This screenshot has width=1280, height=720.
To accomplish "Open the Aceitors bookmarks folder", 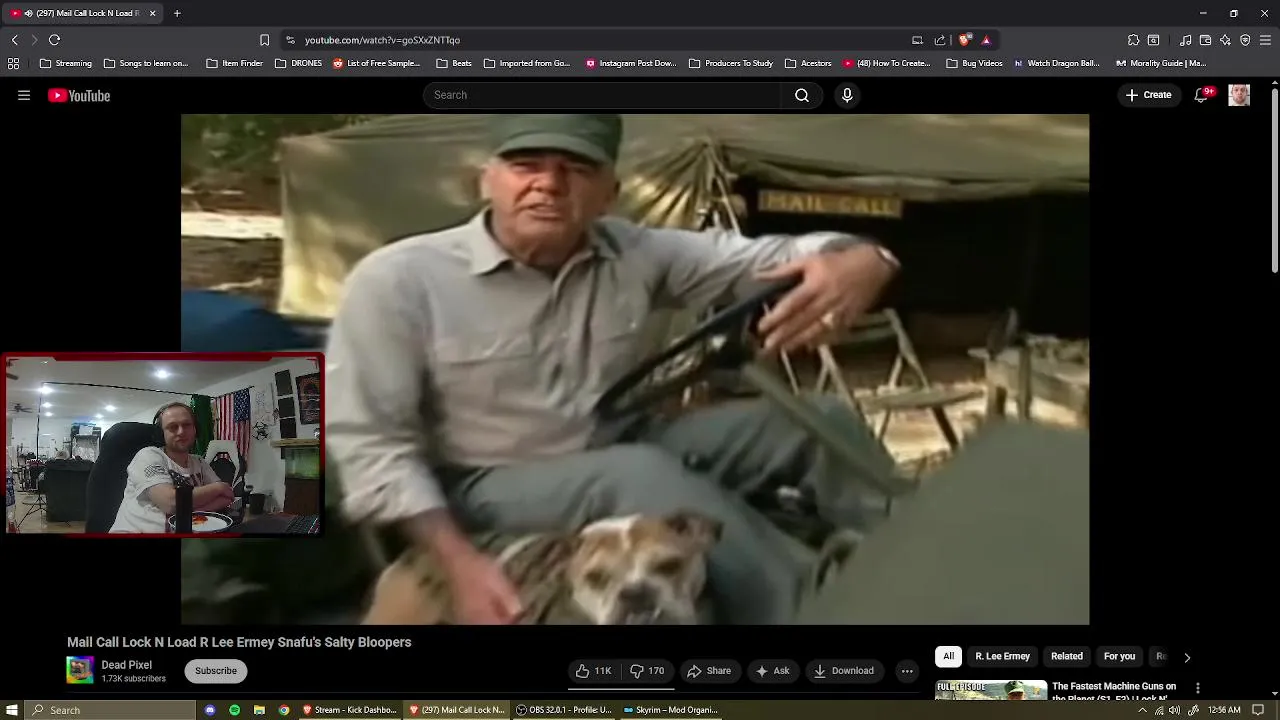I will pos(808,63).
